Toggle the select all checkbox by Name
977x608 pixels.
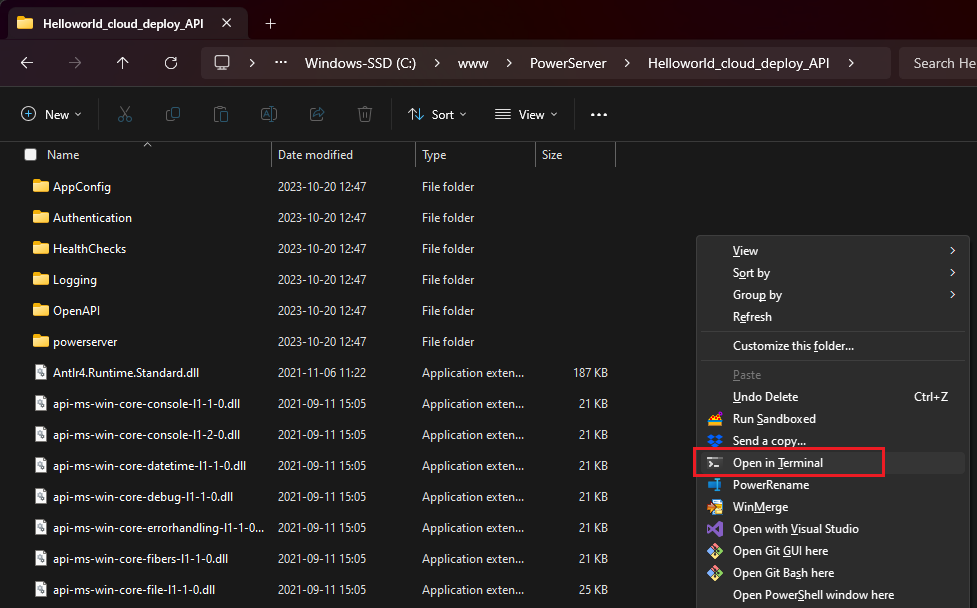(x=30, y=155)
